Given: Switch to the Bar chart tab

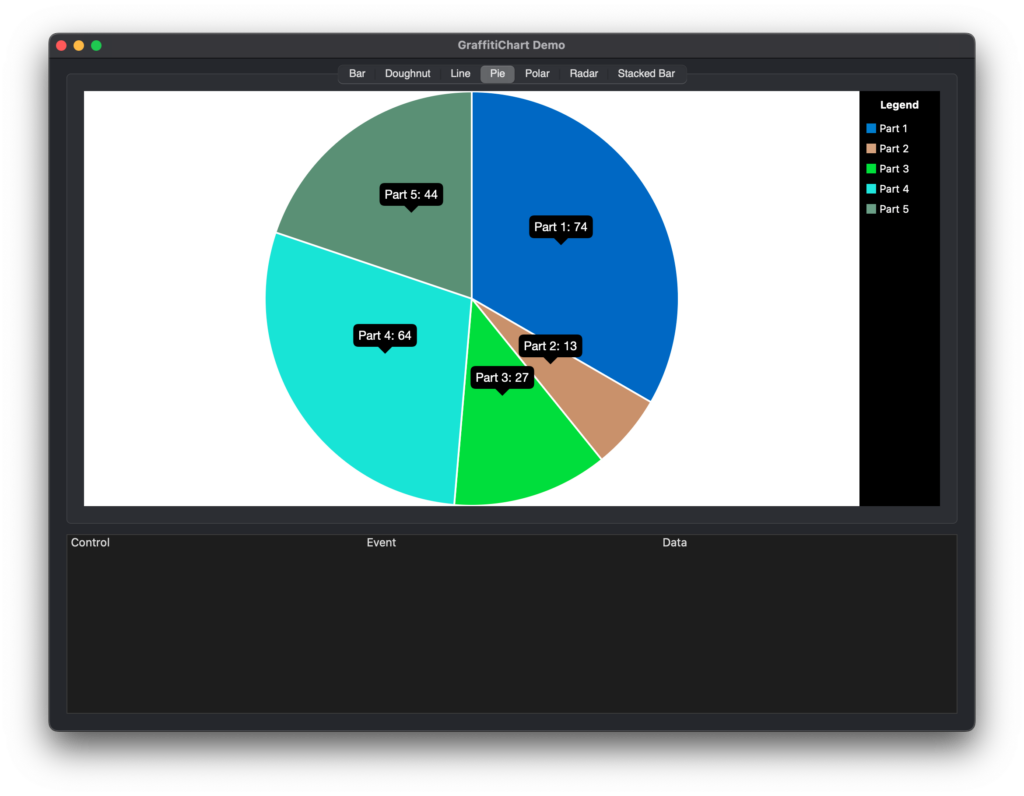Looking at the screenshot, I should point(357,73).
